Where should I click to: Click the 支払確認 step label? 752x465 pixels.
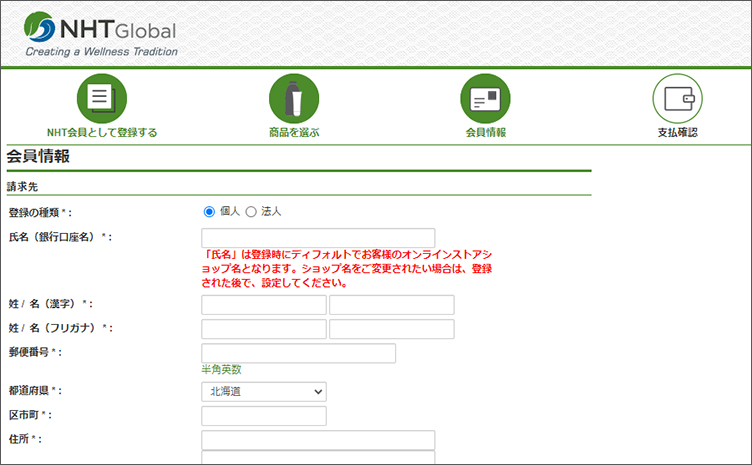(677, 132)
